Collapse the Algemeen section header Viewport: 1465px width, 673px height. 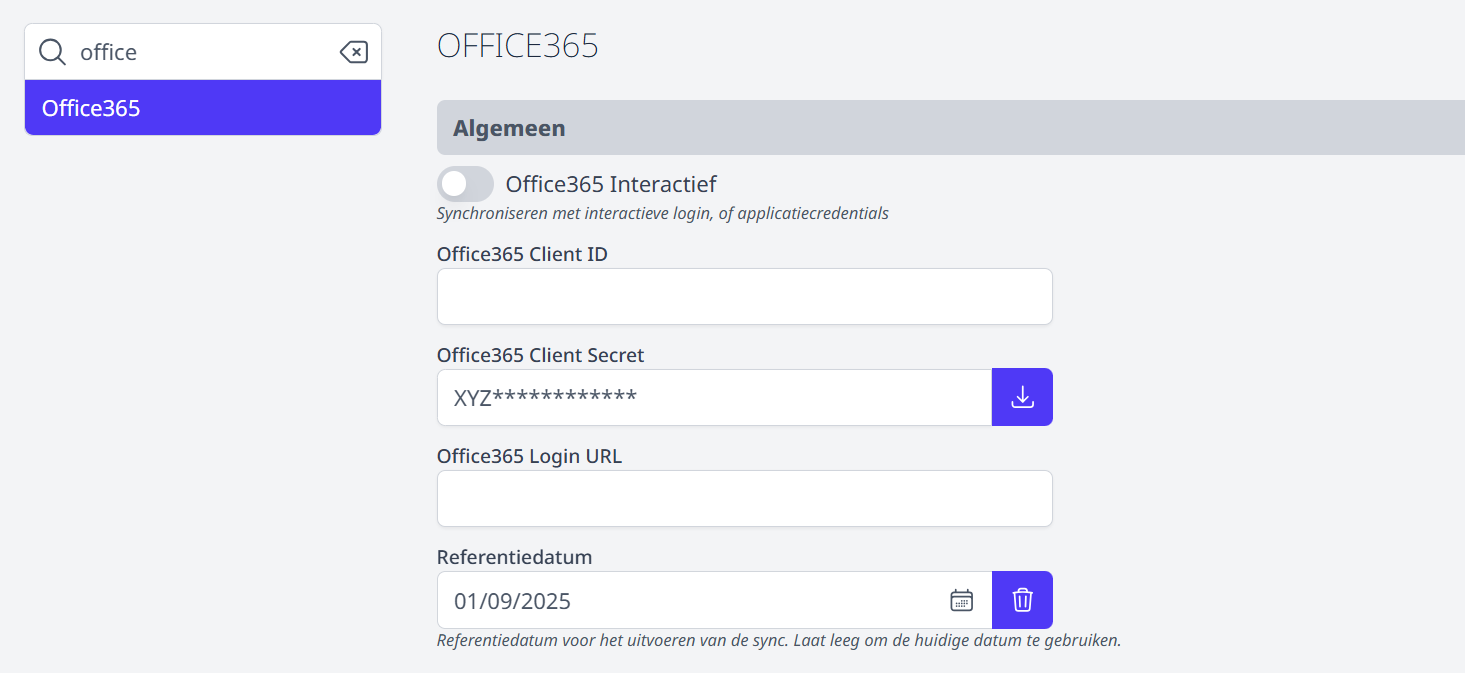(951, 128)
